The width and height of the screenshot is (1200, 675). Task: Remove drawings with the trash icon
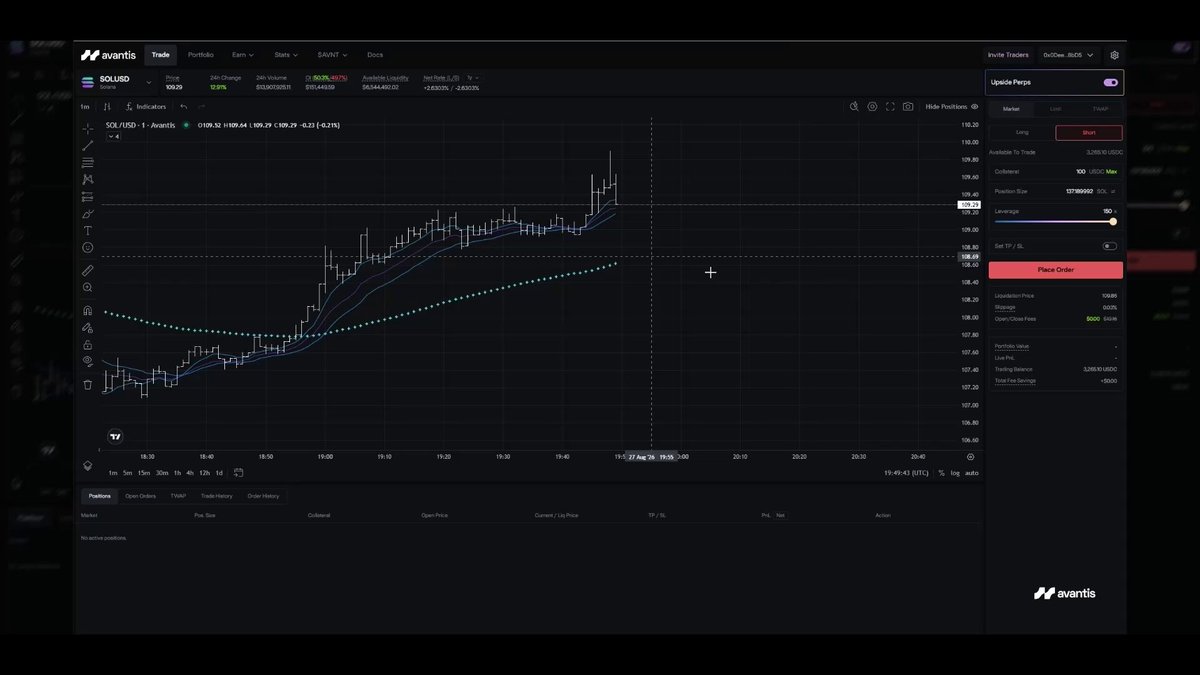coord(88,384)
